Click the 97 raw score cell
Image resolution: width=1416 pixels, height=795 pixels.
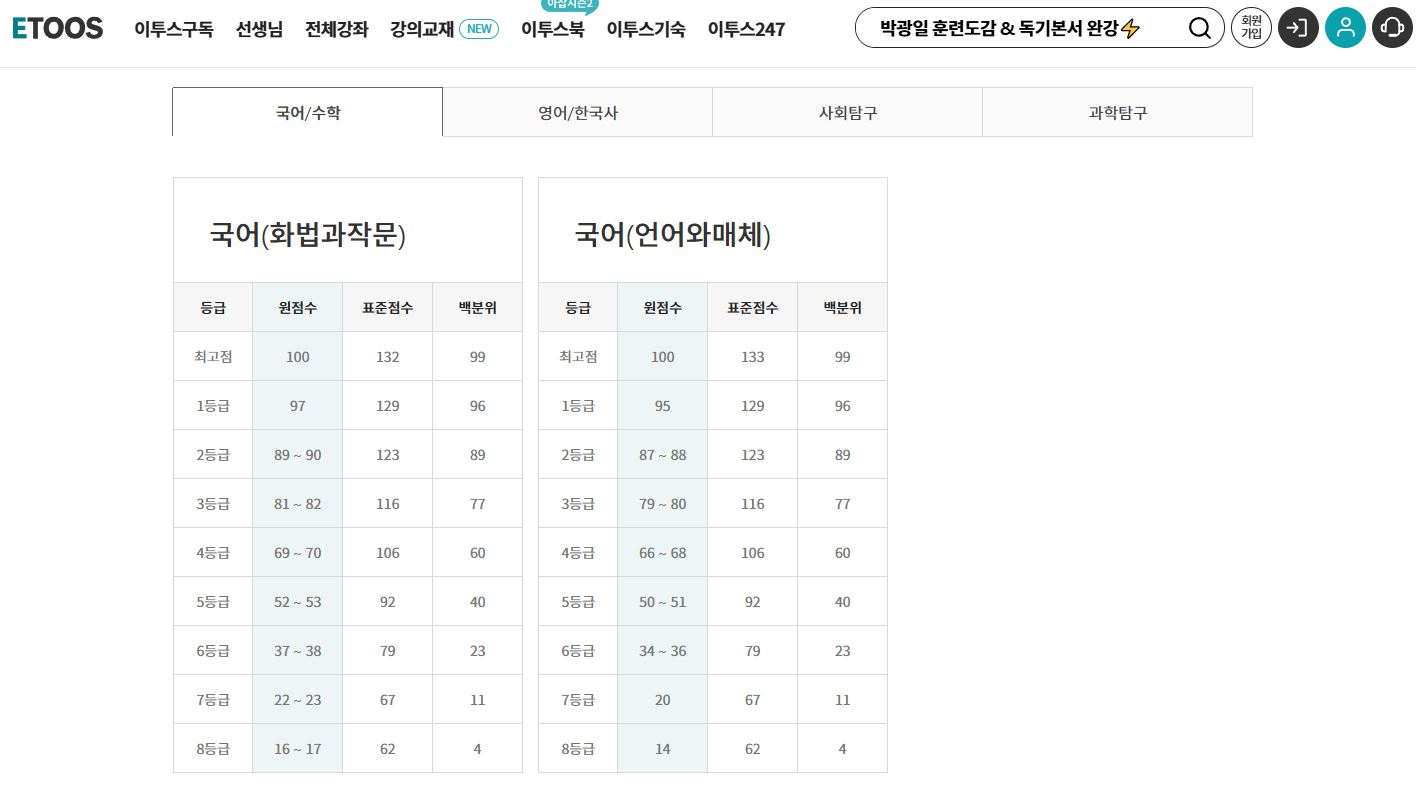[298, 406]
